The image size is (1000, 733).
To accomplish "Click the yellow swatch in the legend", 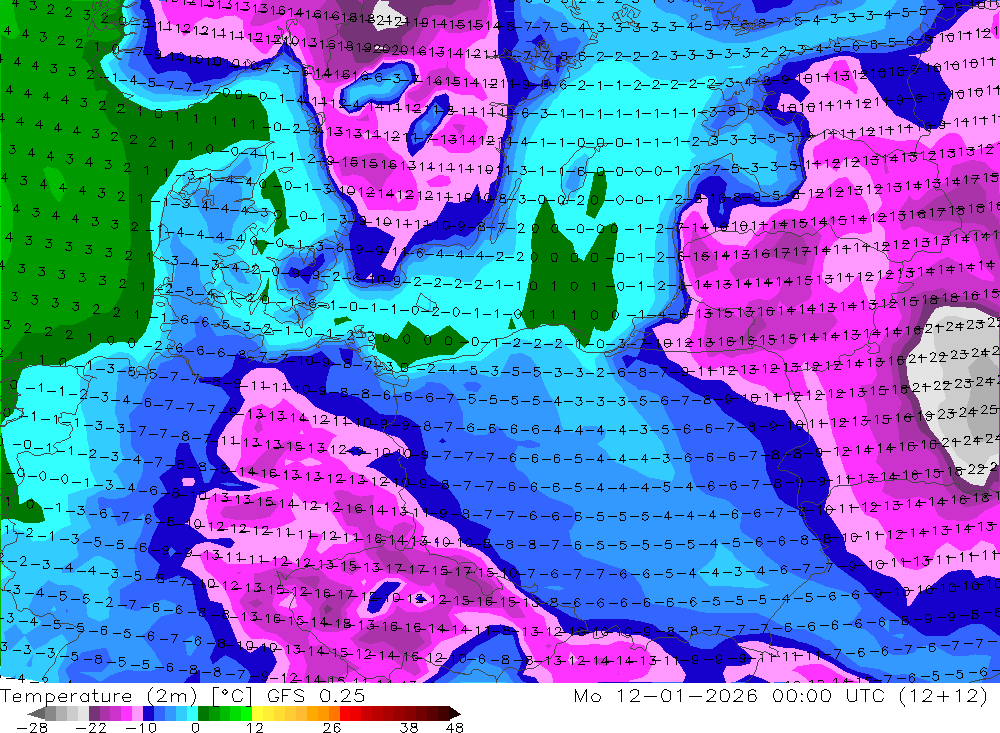I will 258,713.
